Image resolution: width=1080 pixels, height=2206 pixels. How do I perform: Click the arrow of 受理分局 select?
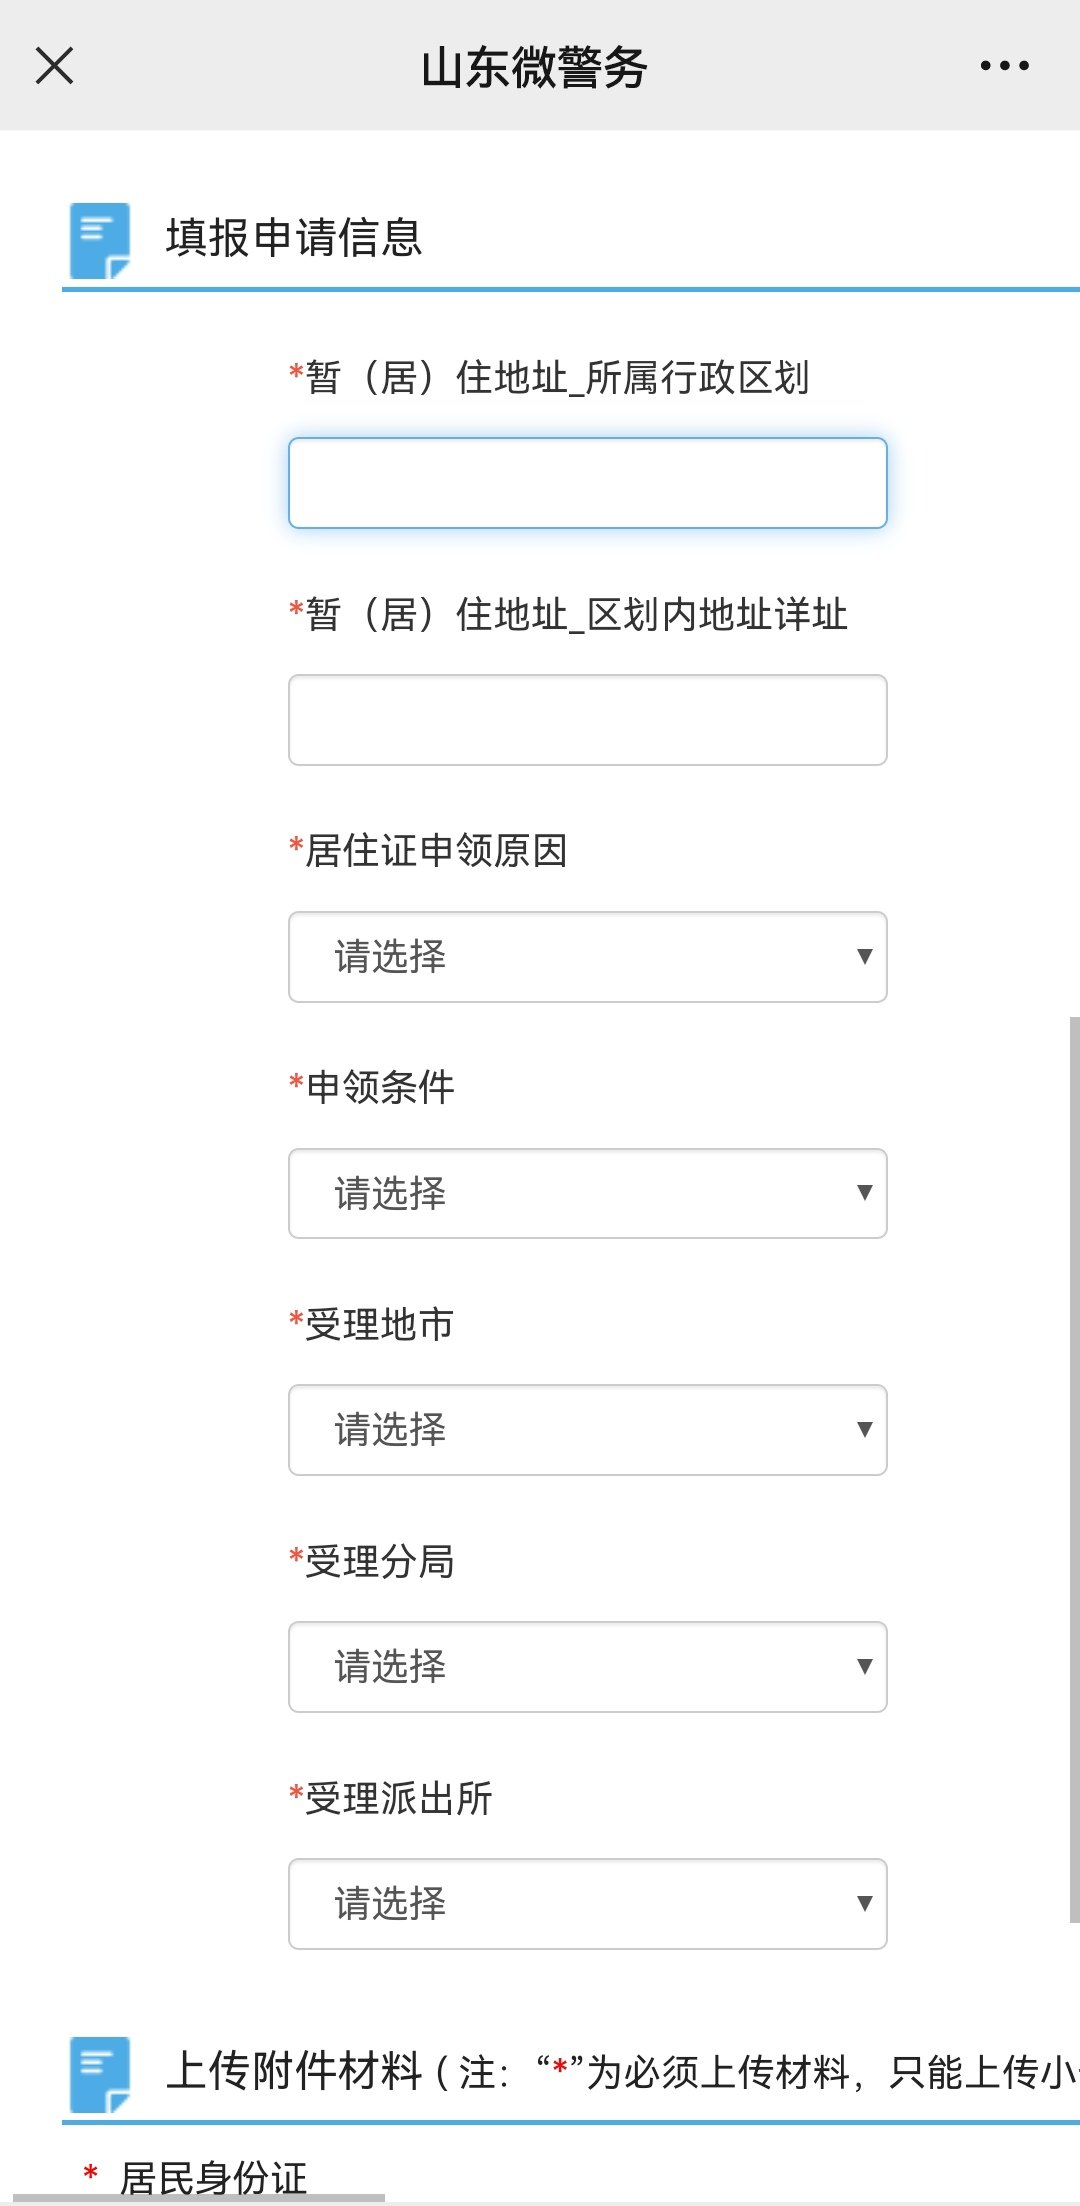[864, 1667]
